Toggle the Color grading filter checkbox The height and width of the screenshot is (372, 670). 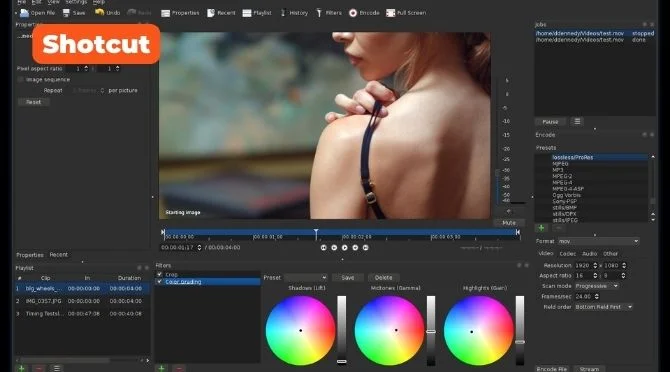pos(159,282)
